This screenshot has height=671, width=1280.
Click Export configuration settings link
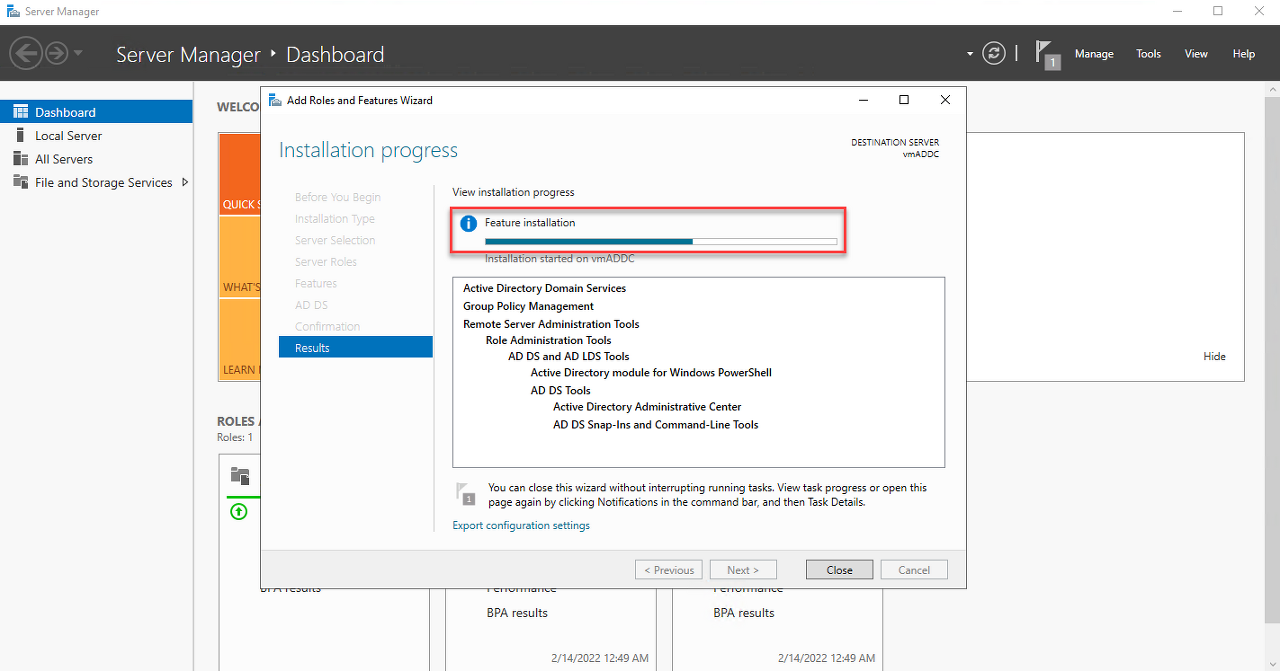click(521, 525)
